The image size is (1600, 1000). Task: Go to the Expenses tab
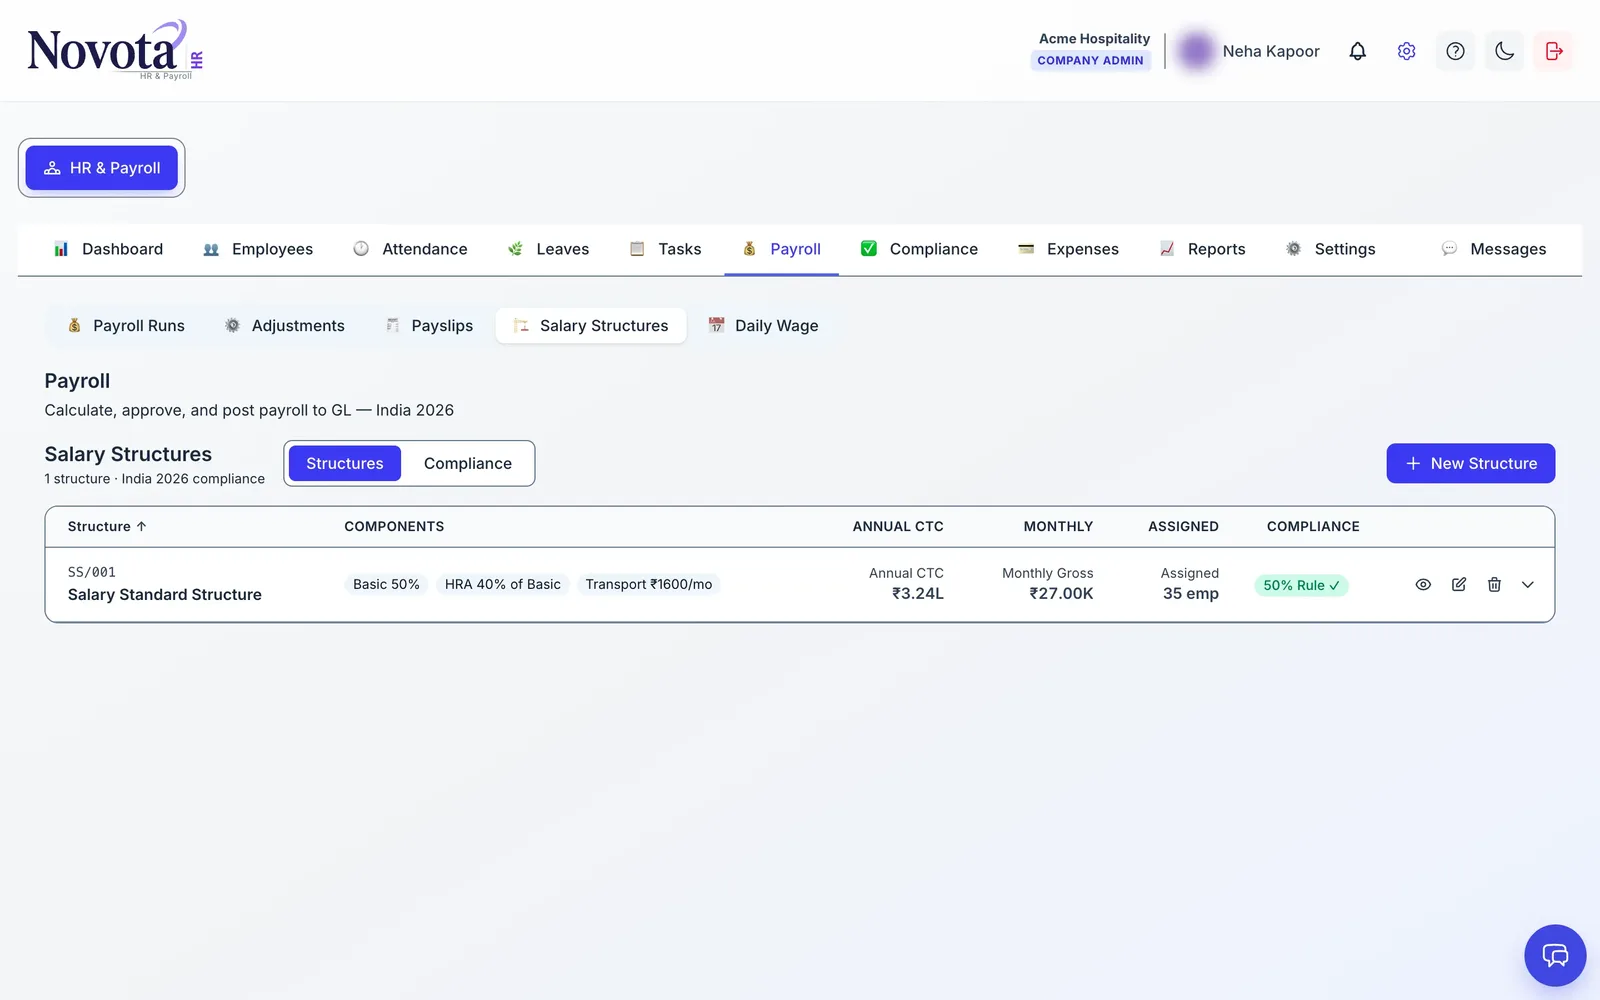1068,249
